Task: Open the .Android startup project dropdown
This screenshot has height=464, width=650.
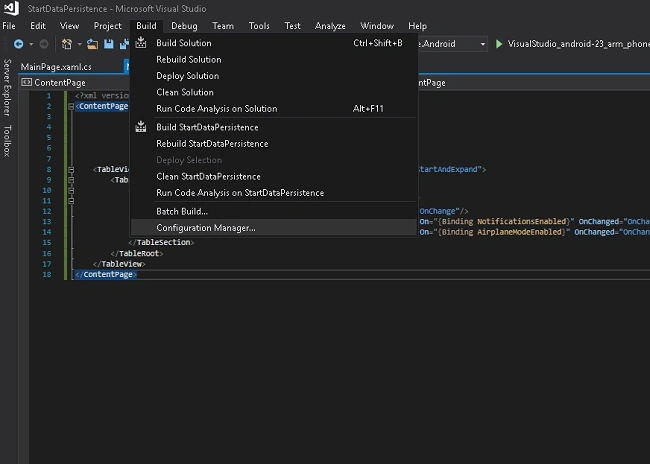Action: (x=483, y=44)
